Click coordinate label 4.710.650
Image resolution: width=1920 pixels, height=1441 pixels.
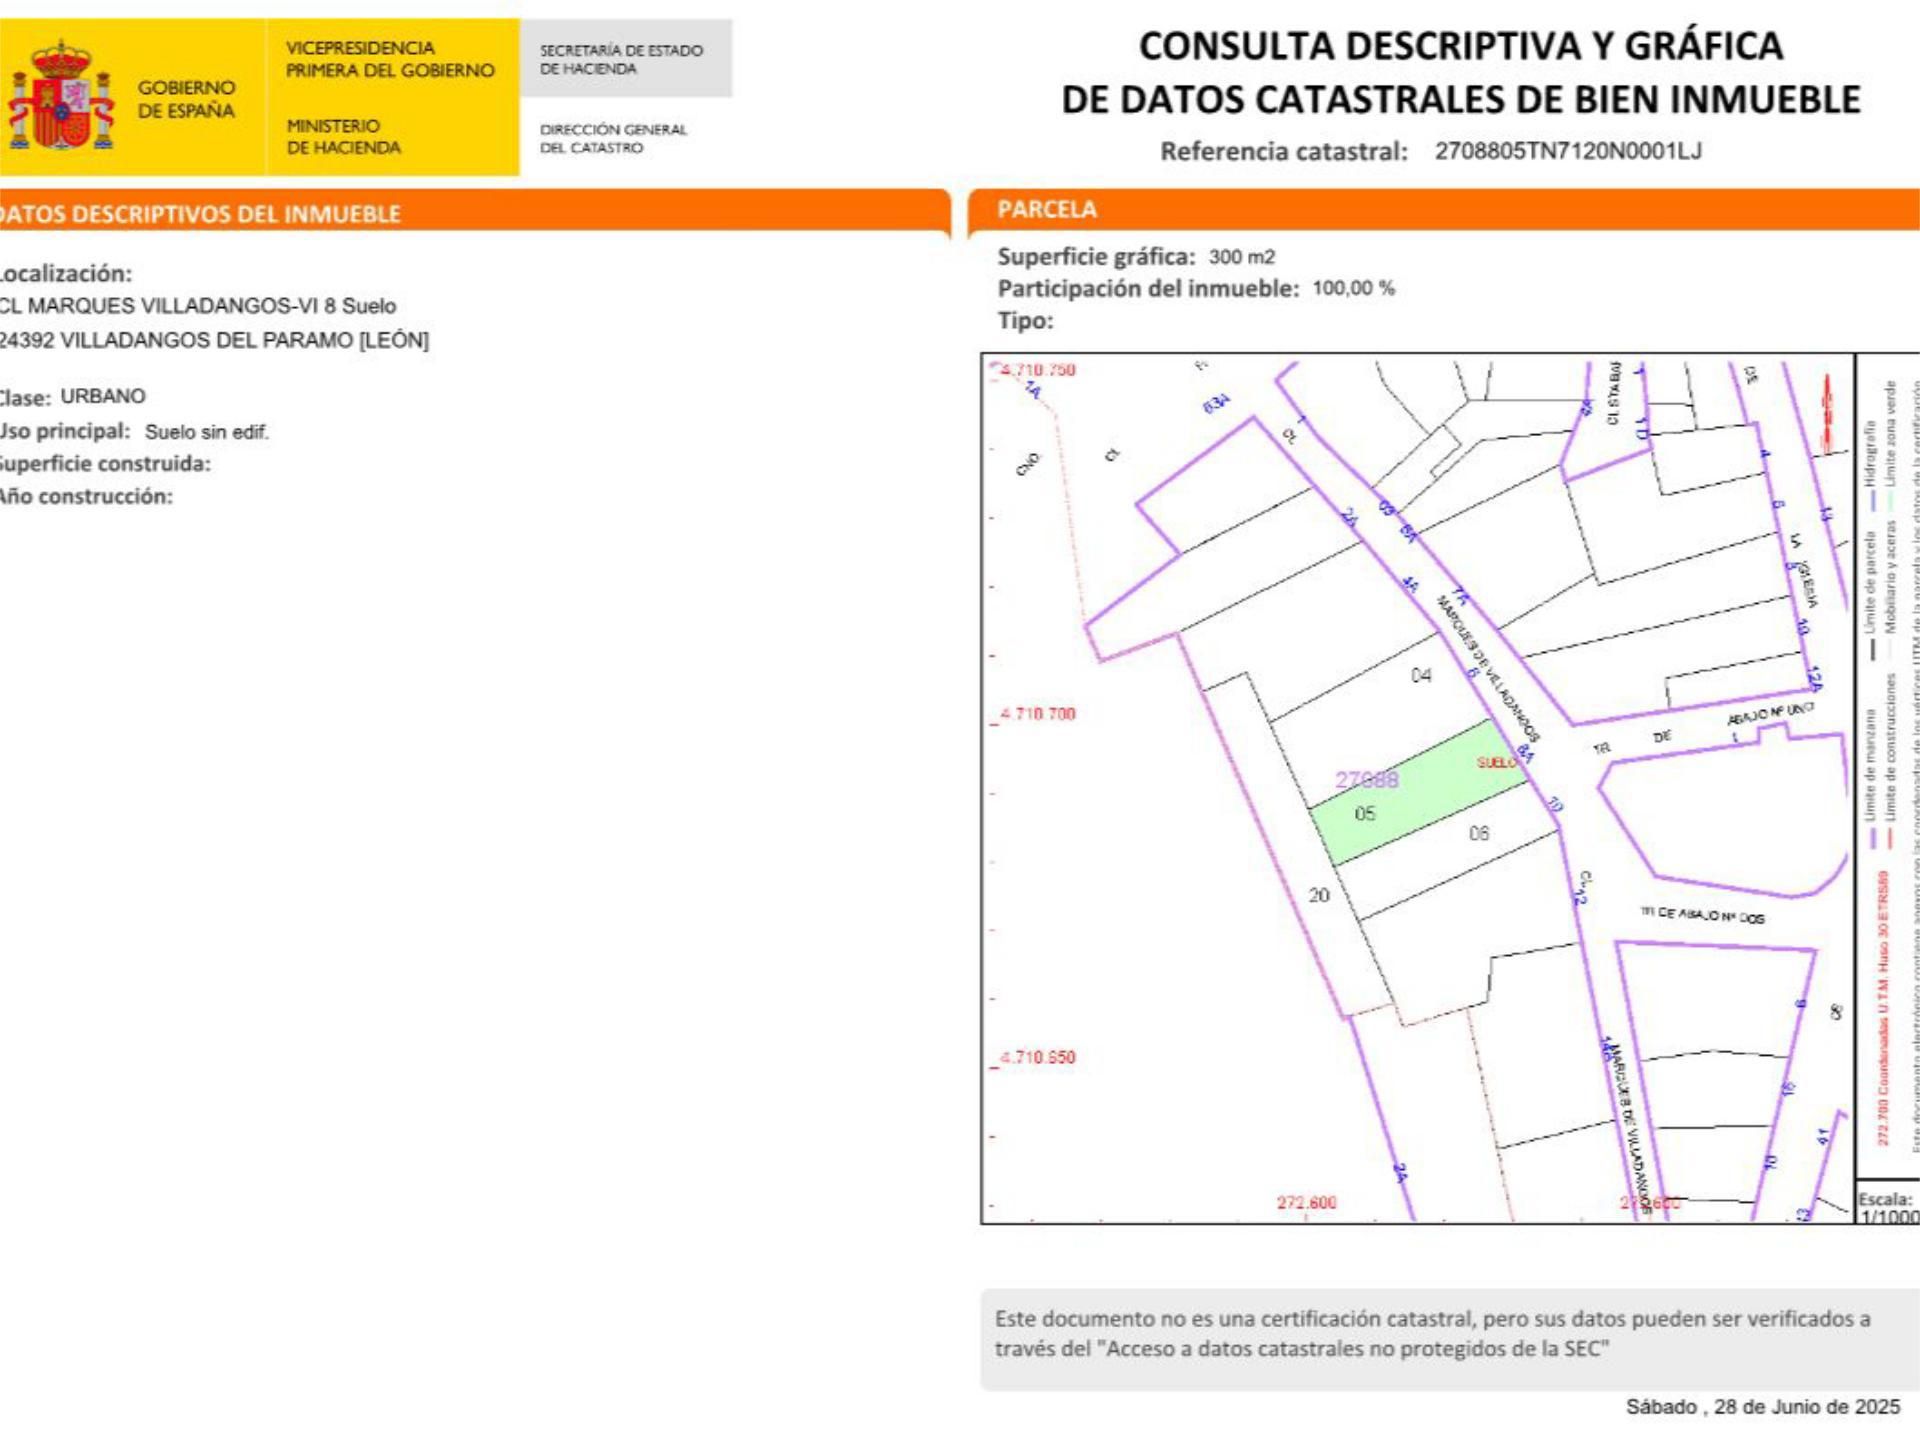coord(1038,1058)
